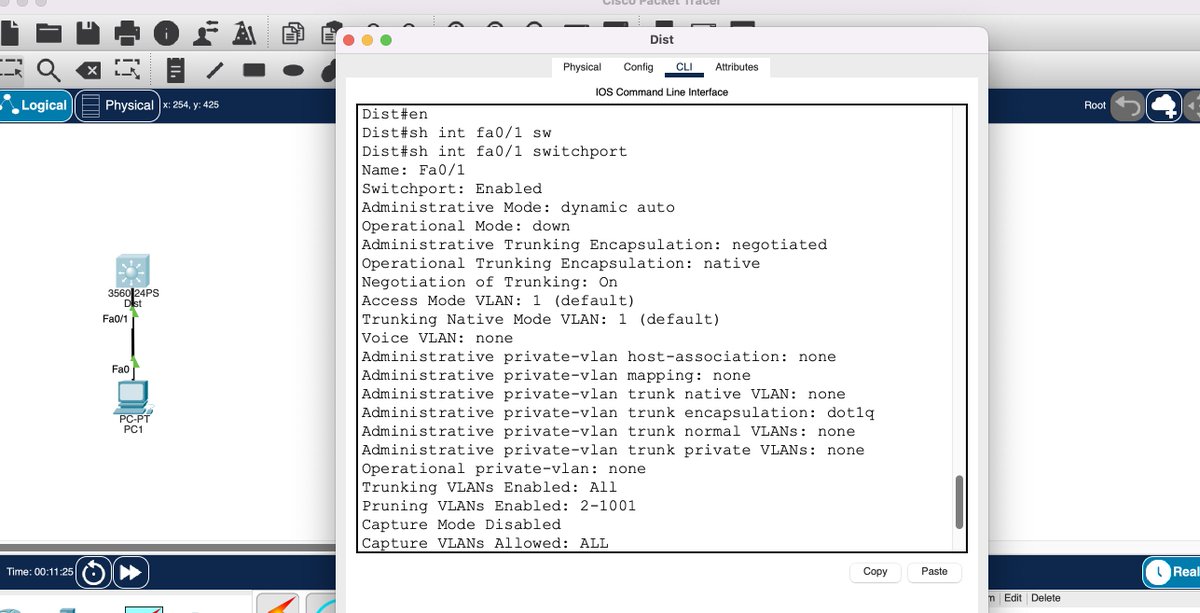This screenshot has height=613, width=1200.
Task: Click the 'Access Mode VLAN: 1 (default)' line
Action: 498,300
